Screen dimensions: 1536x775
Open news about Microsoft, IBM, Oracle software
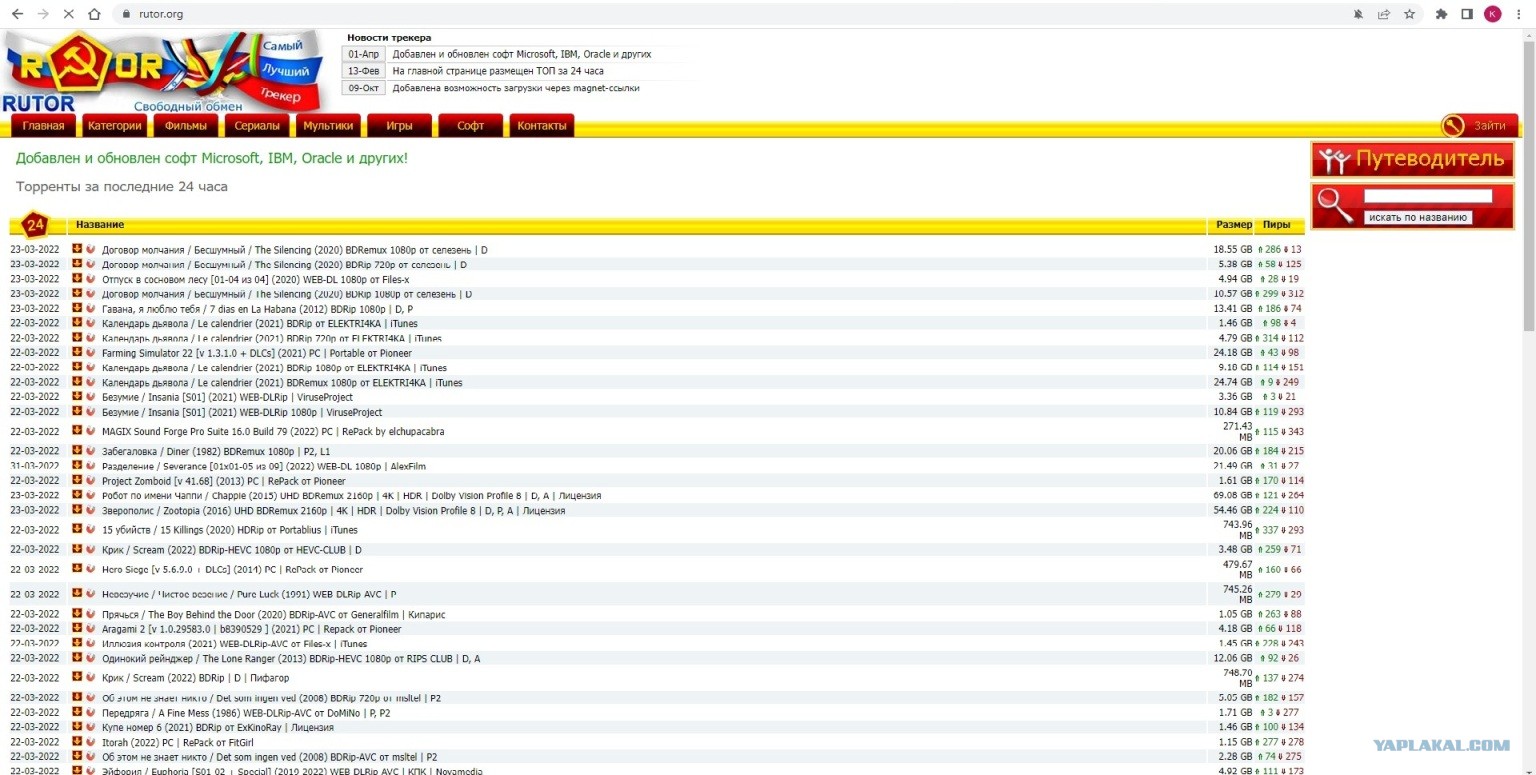(x=521, y=54)
